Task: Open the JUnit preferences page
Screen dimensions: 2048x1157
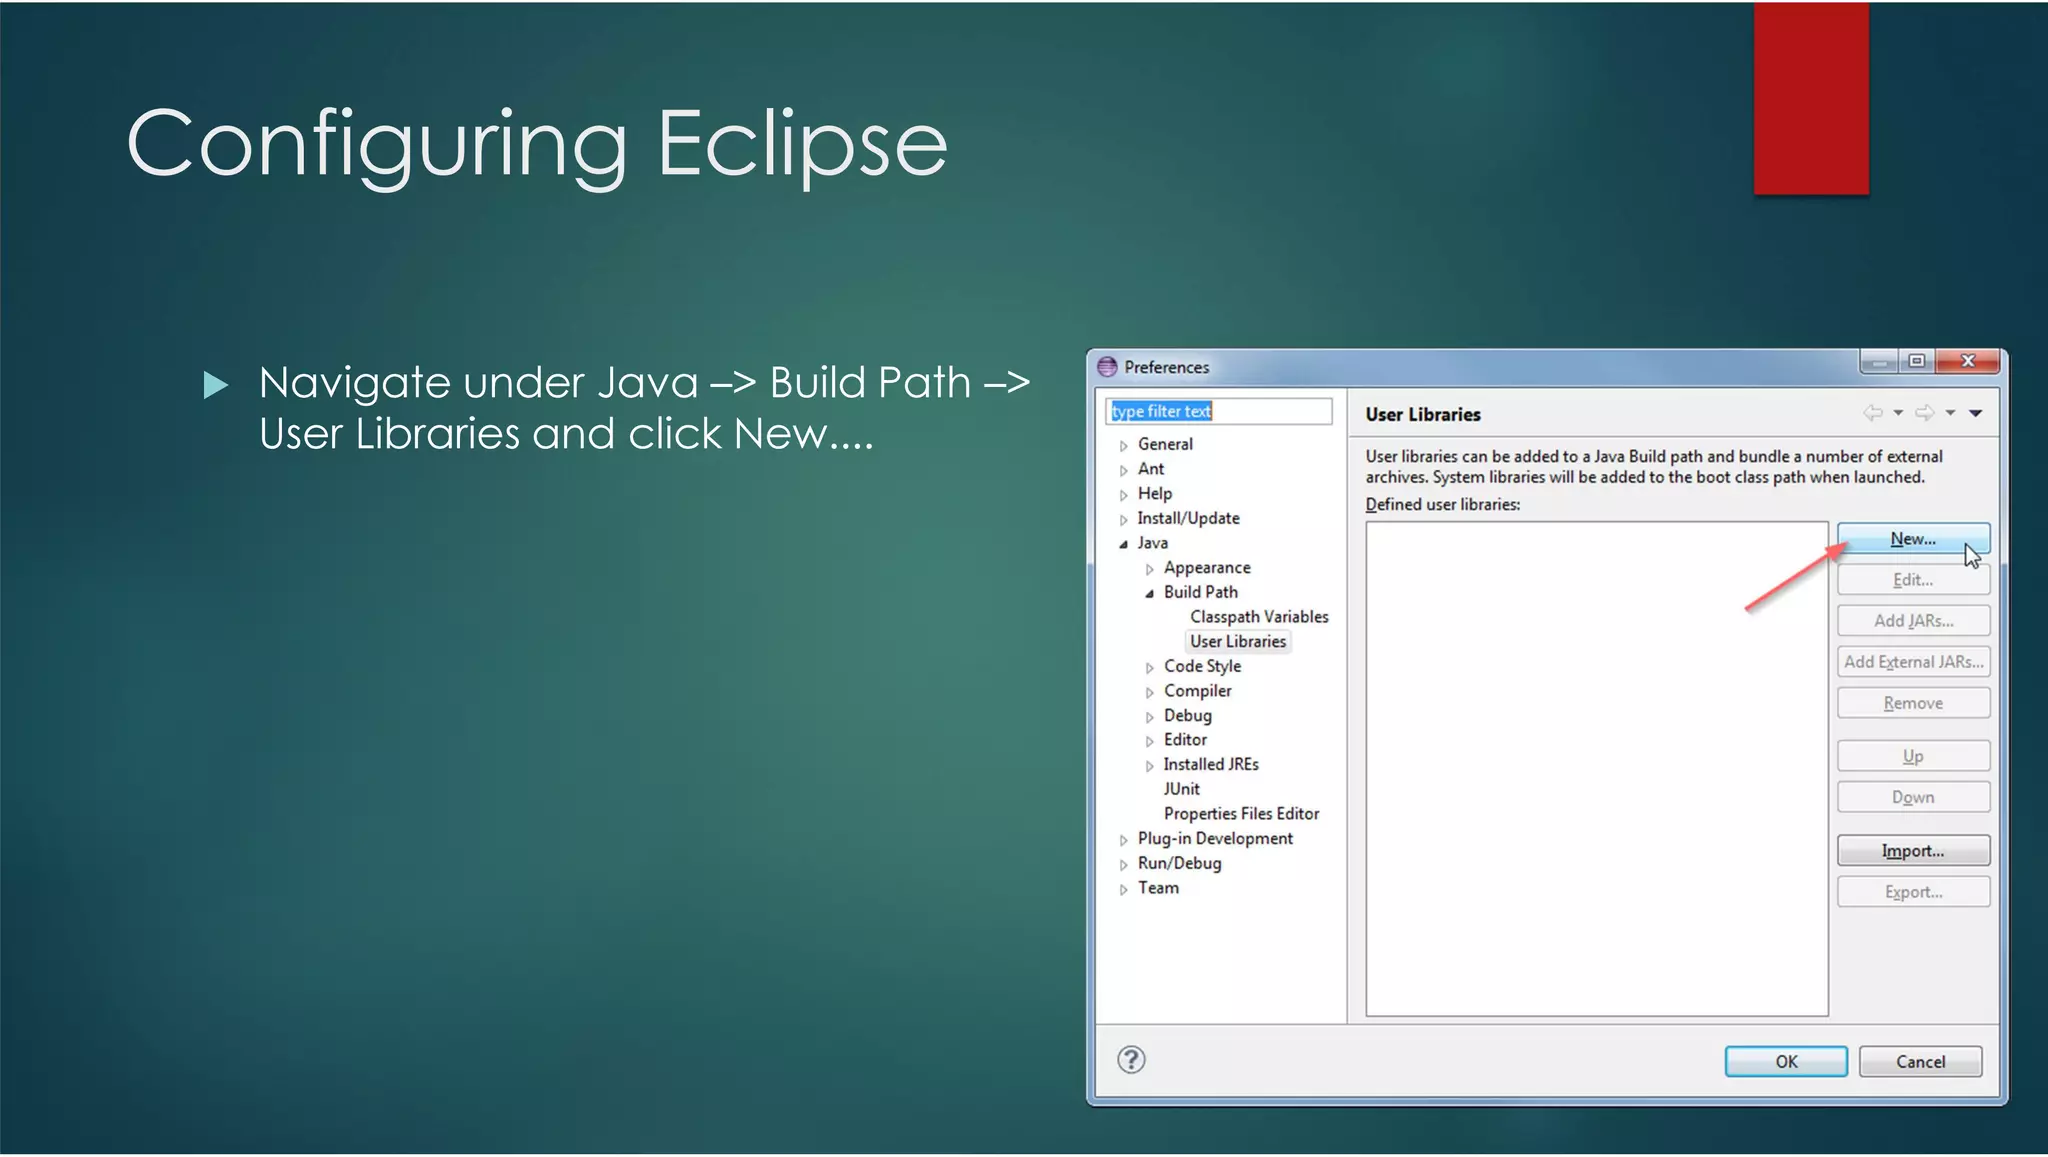Action: [x=1181, y=789]
